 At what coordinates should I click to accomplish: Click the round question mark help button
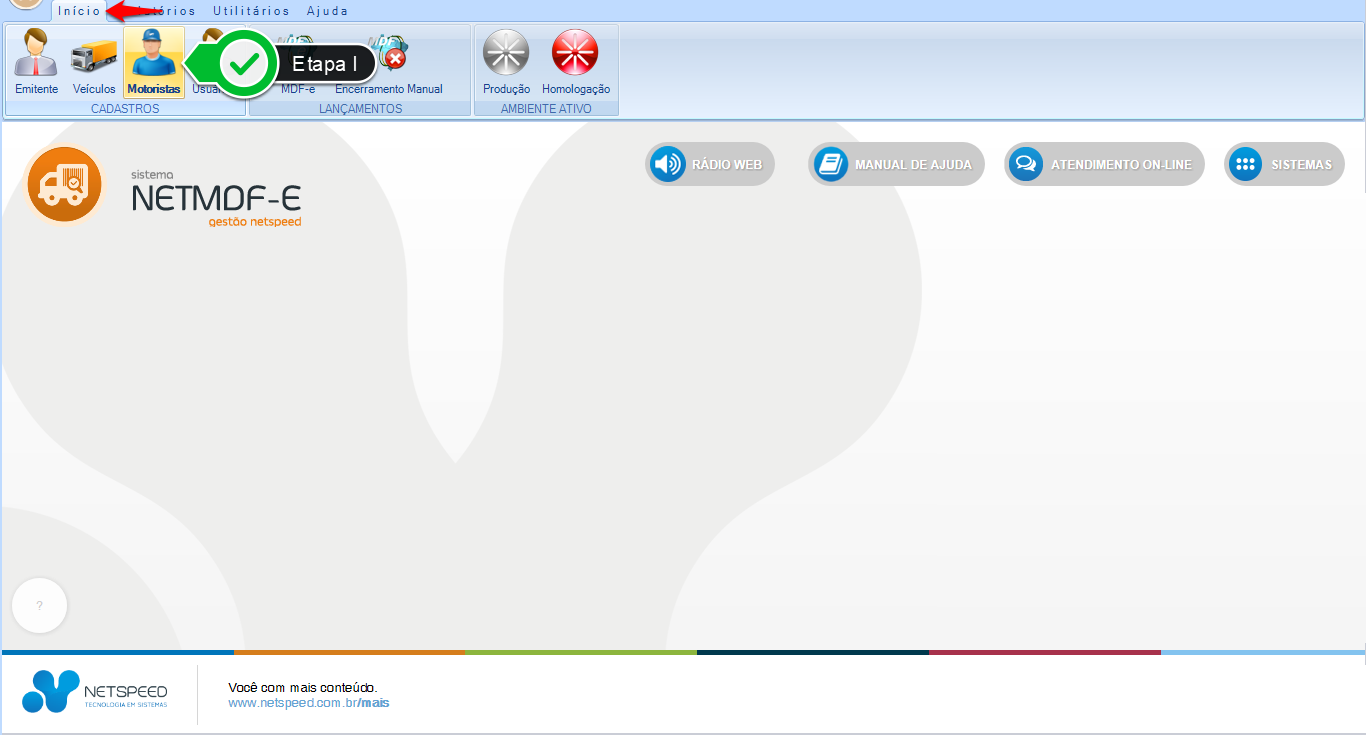40,606
